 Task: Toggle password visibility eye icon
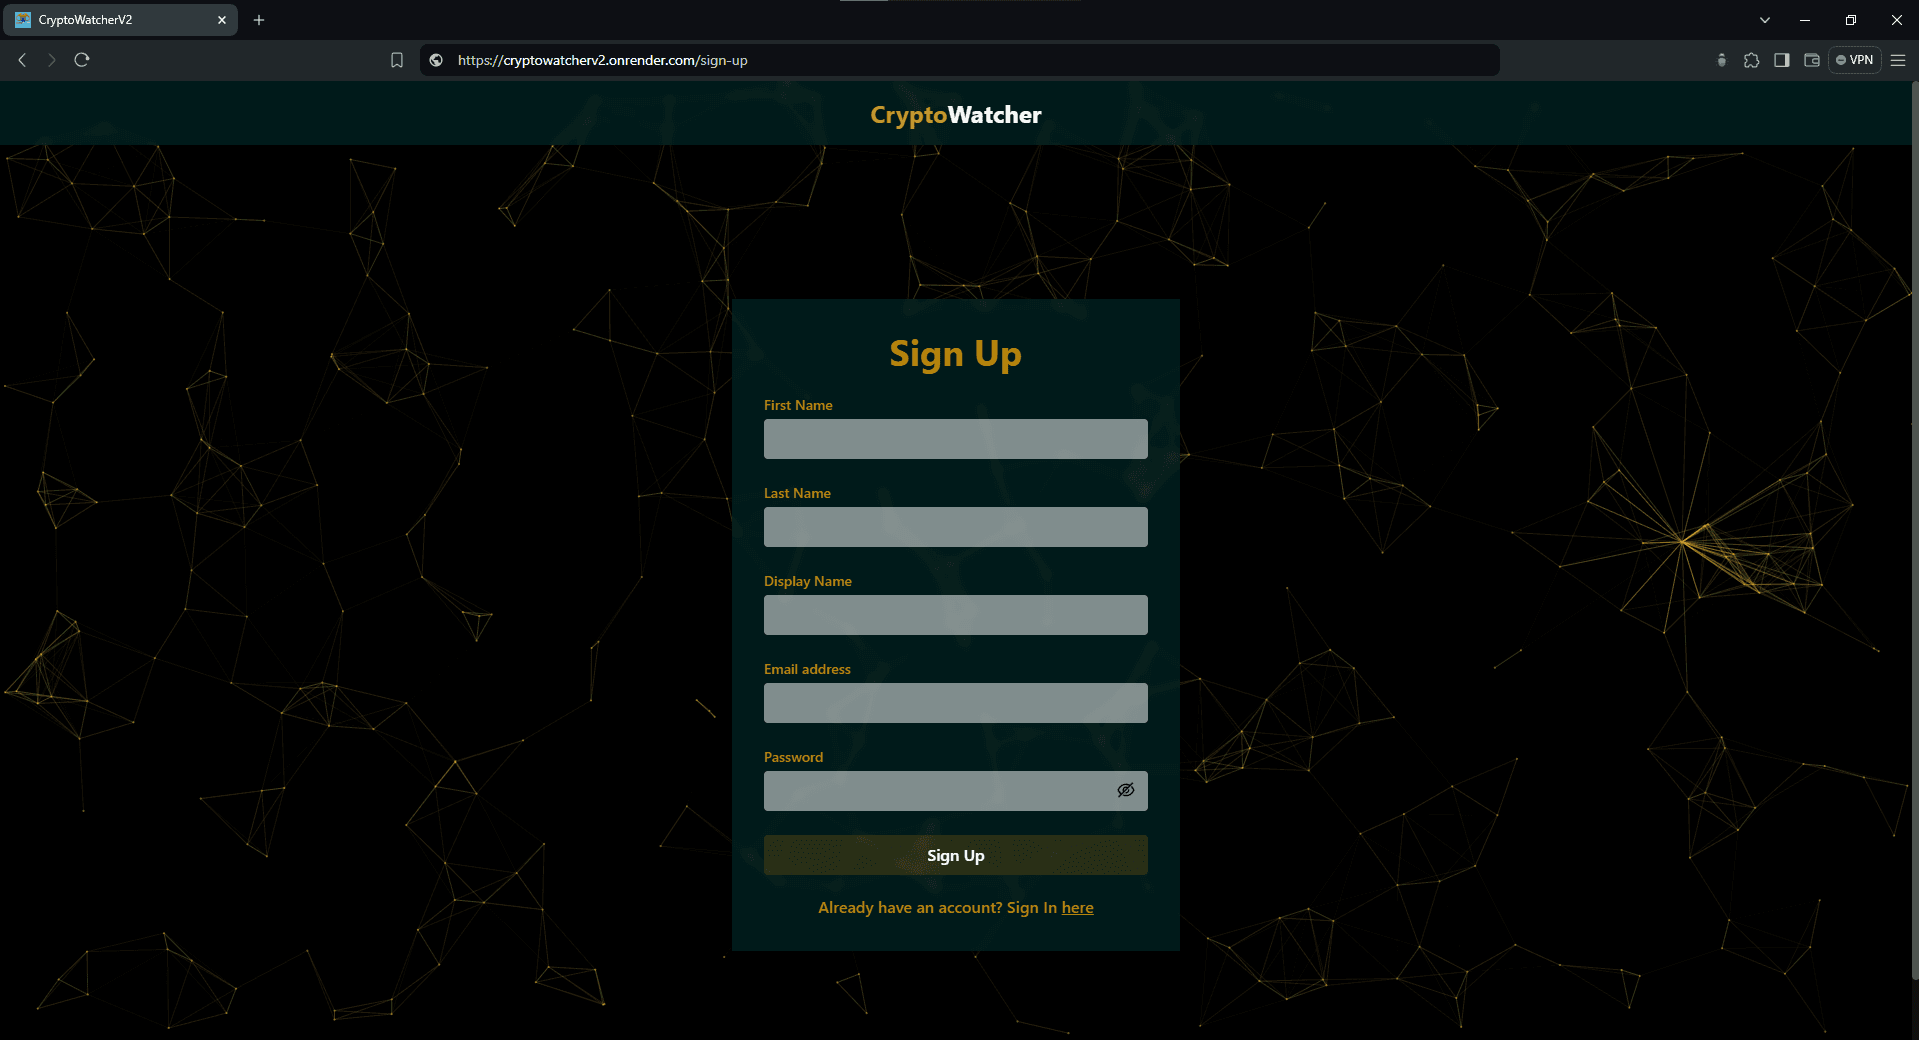point(1125,790)
